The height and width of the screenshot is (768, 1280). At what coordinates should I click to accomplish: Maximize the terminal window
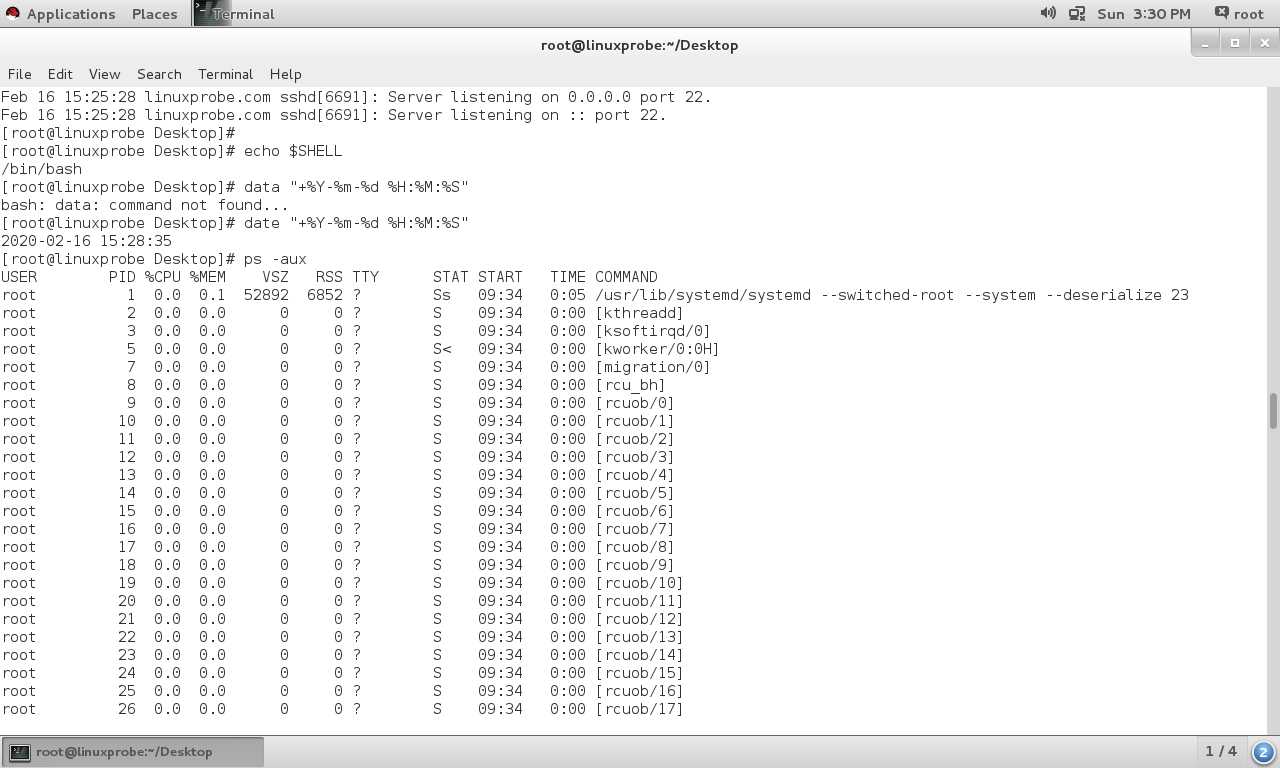pos(1235,43)
